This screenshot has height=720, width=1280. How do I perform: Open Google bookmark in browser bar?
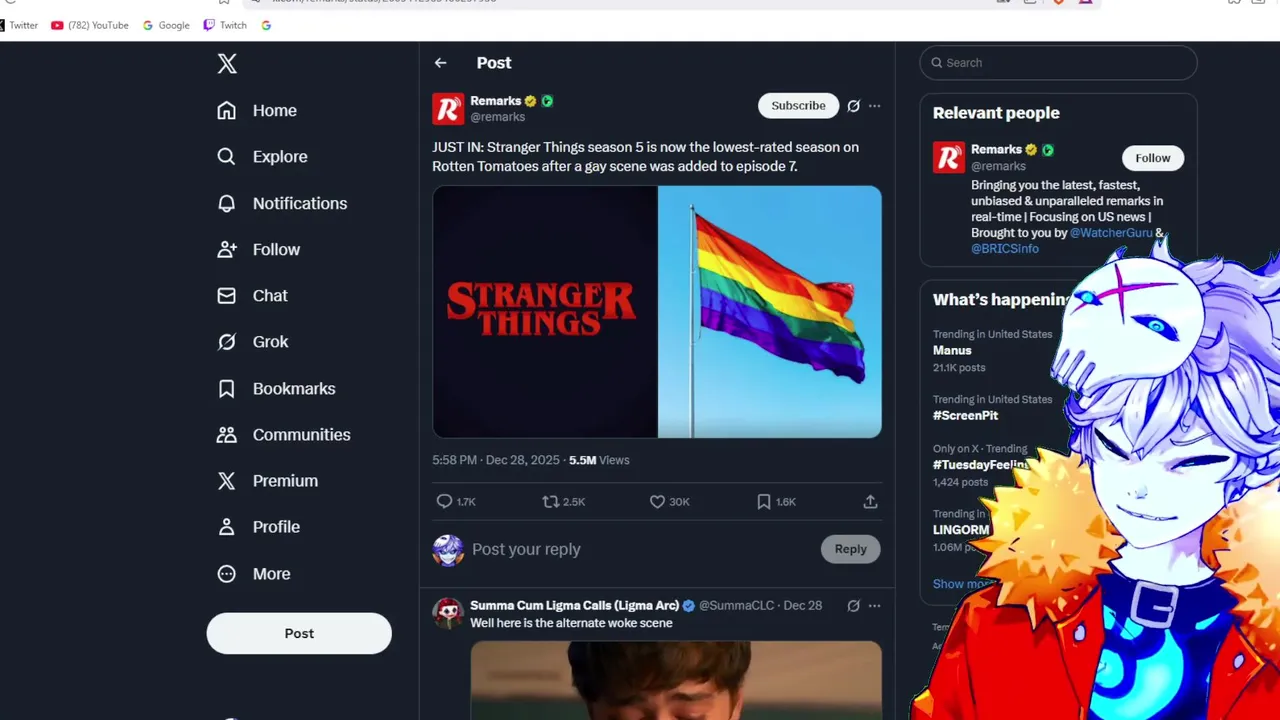coord(166,26)
